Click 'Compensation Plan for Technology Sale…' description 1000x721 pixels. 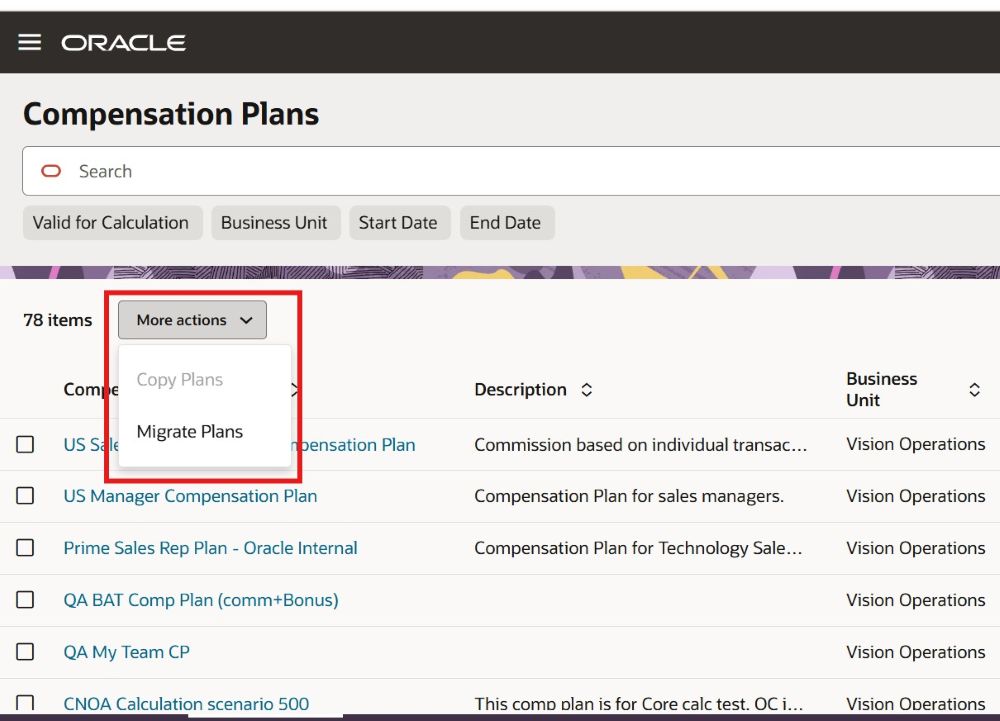point(638,548)
